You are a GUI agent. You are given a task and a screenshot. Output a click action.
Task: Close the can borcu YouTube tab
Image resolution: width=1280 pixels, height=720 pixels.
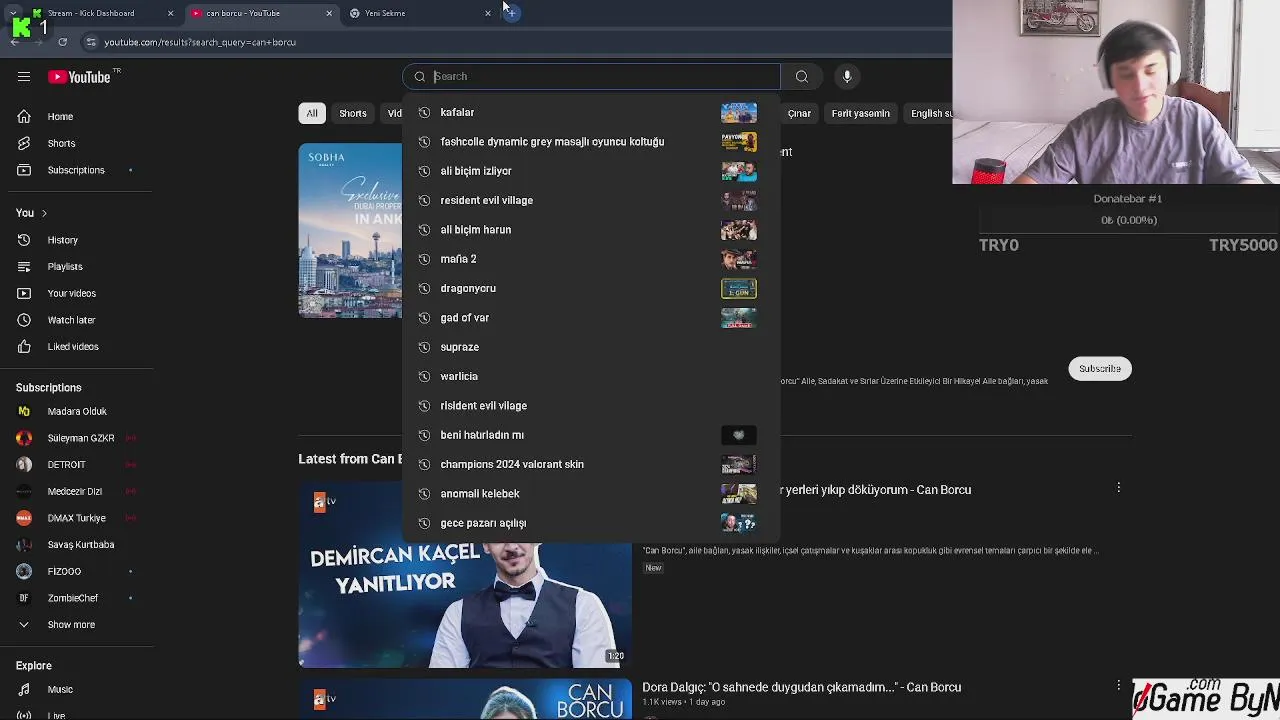329,13
